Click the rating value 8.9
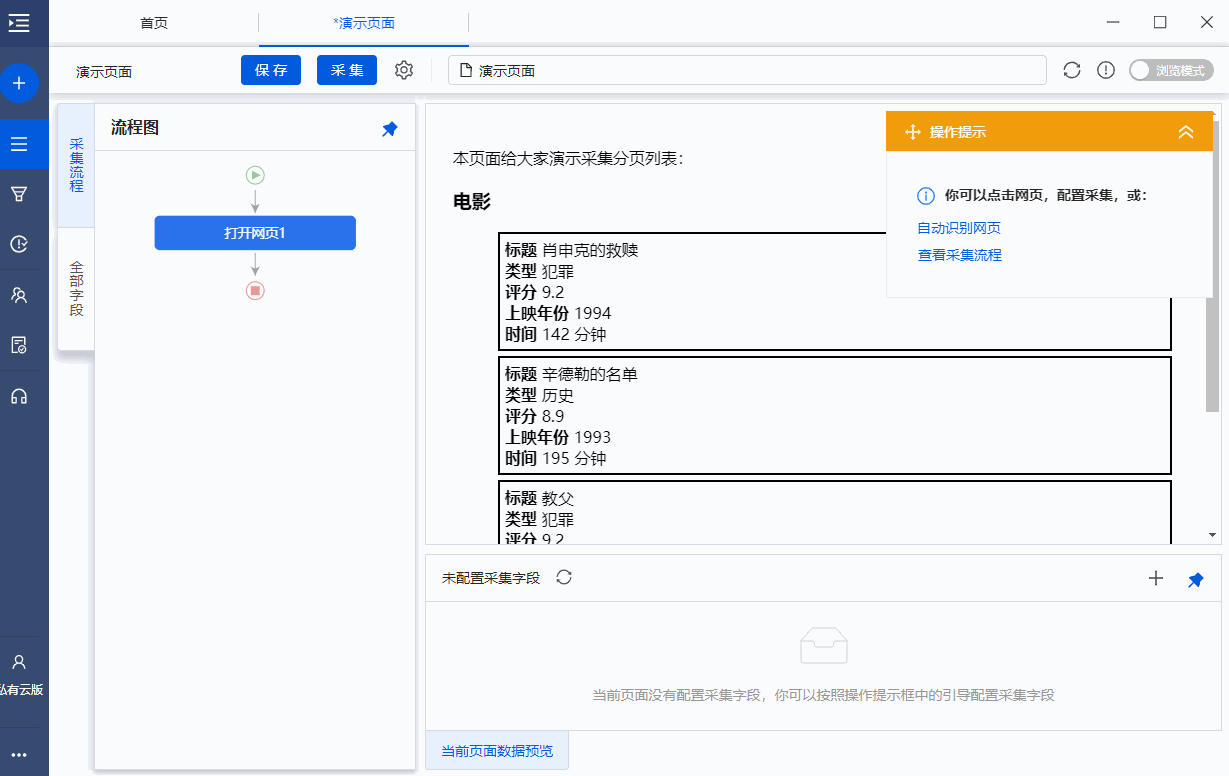Screen dimensions: 1229x776 (553, 416)
